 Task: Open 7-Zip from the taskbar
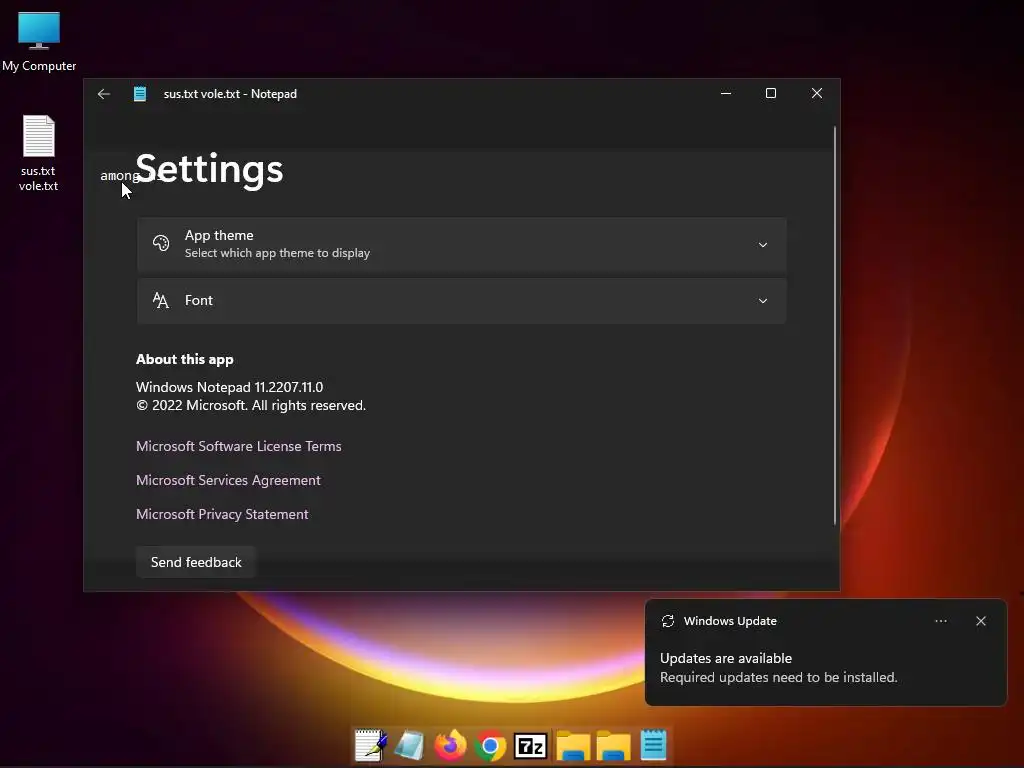pos(530,746)
